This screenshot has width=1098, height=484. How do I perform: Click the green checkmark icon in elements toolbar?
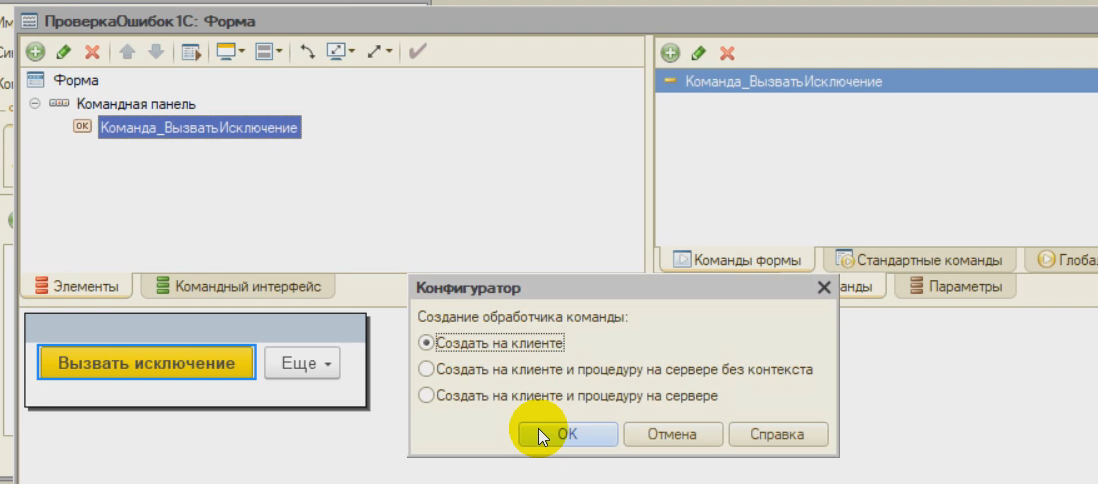click(417, 51)
